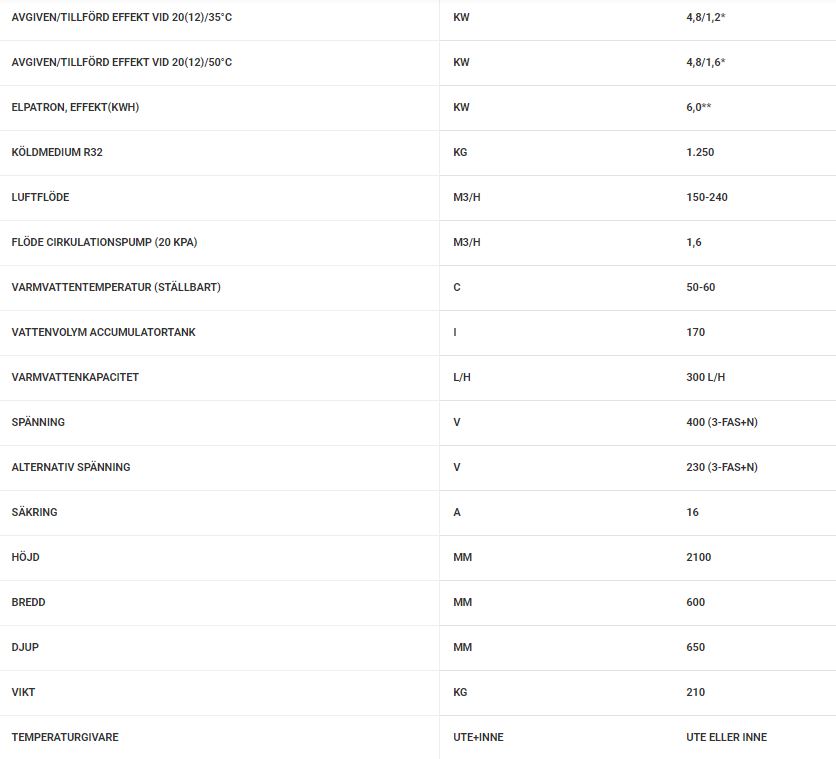
Task: Click the ELPATRON, EFFEKT(KWH) row label
Action: point(75,107)
